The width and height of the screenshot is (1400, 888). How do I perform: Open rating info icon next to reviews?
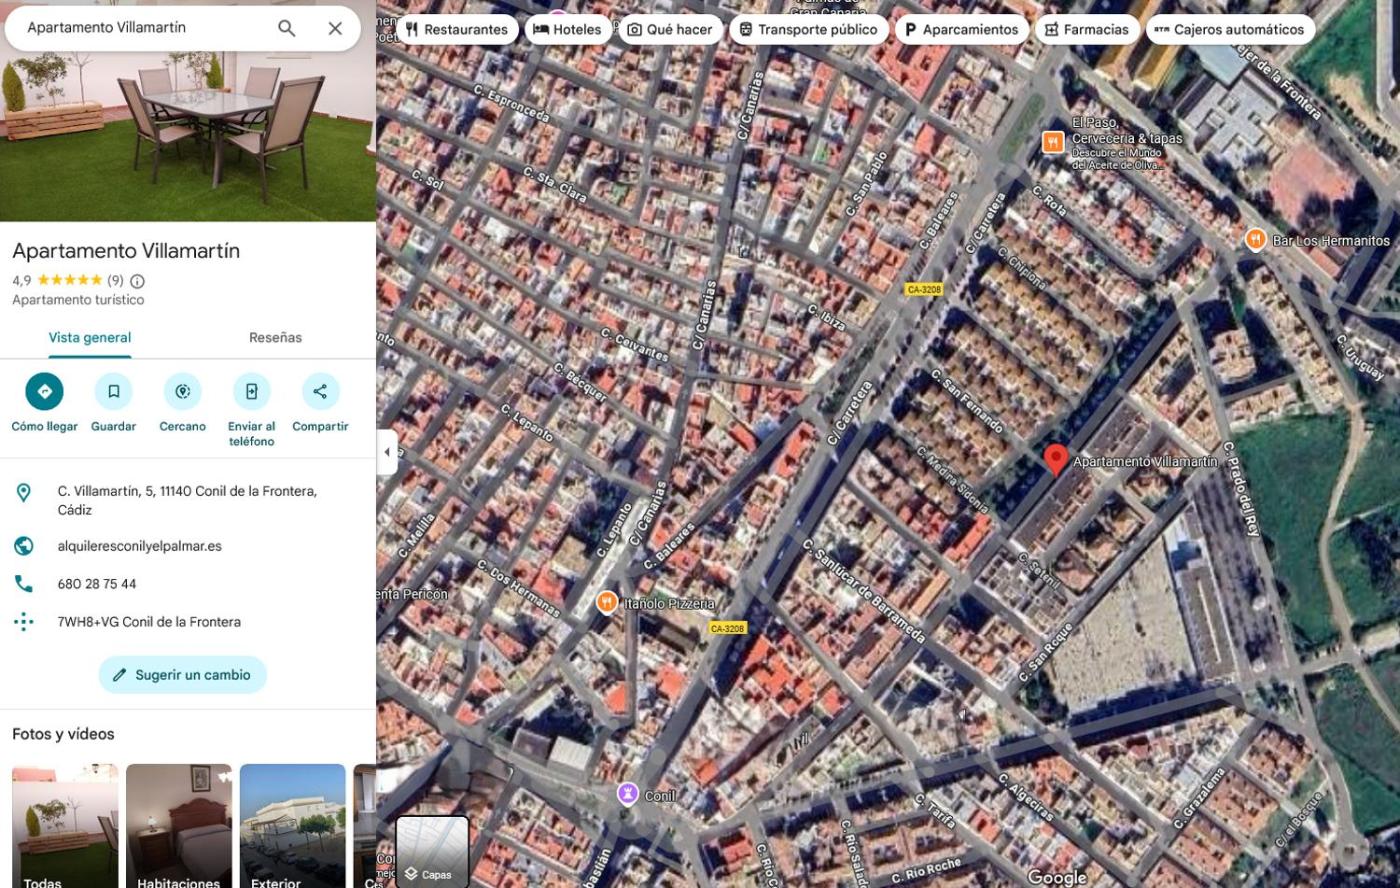point(137,281)
